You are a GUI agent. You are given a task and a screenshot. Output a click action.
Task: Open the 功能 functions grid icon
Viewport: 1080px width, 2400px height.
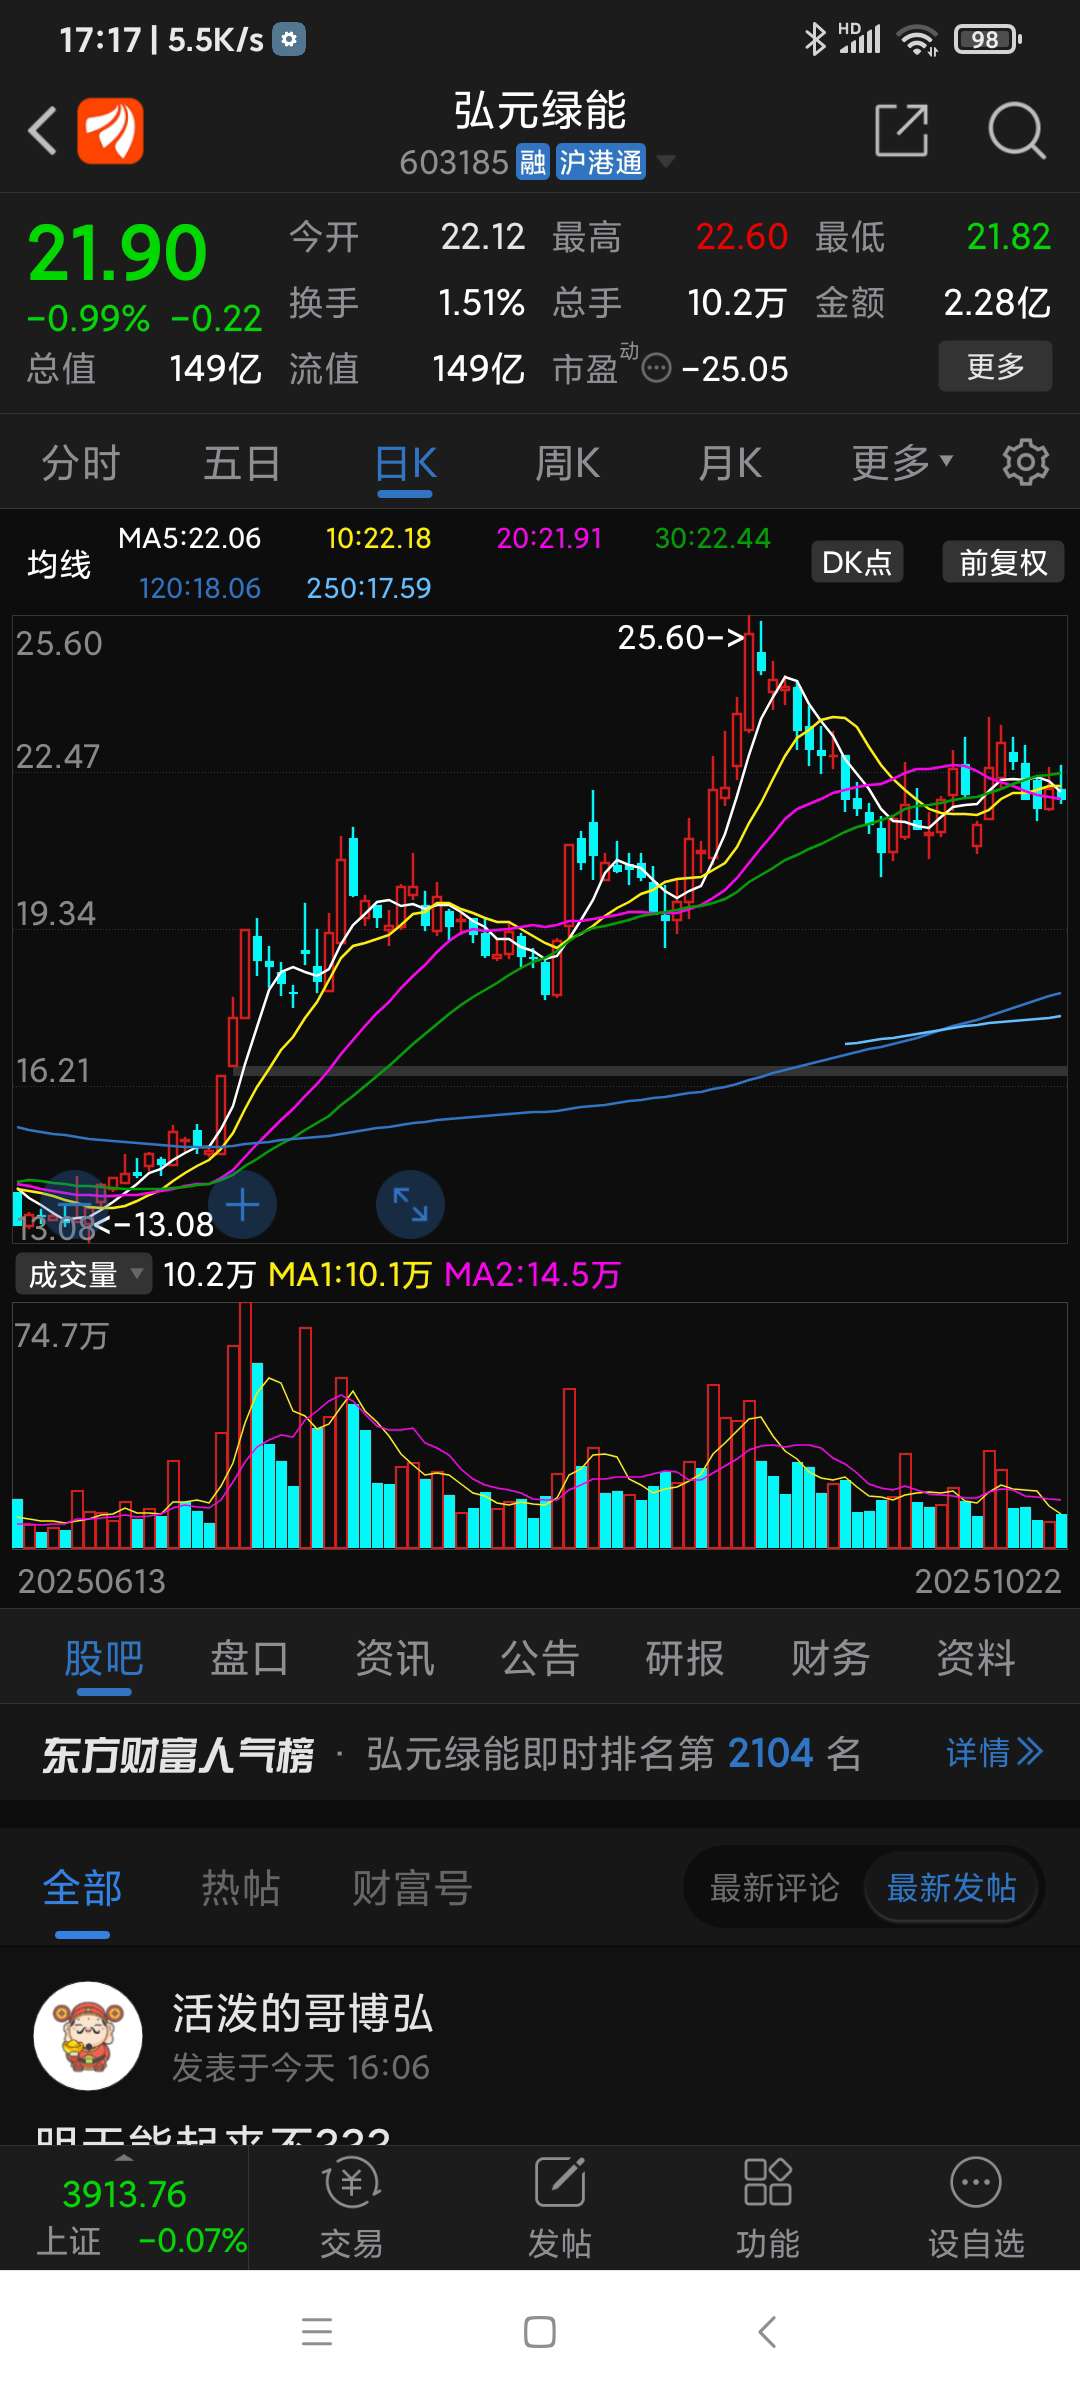(x=768, y=2182)
